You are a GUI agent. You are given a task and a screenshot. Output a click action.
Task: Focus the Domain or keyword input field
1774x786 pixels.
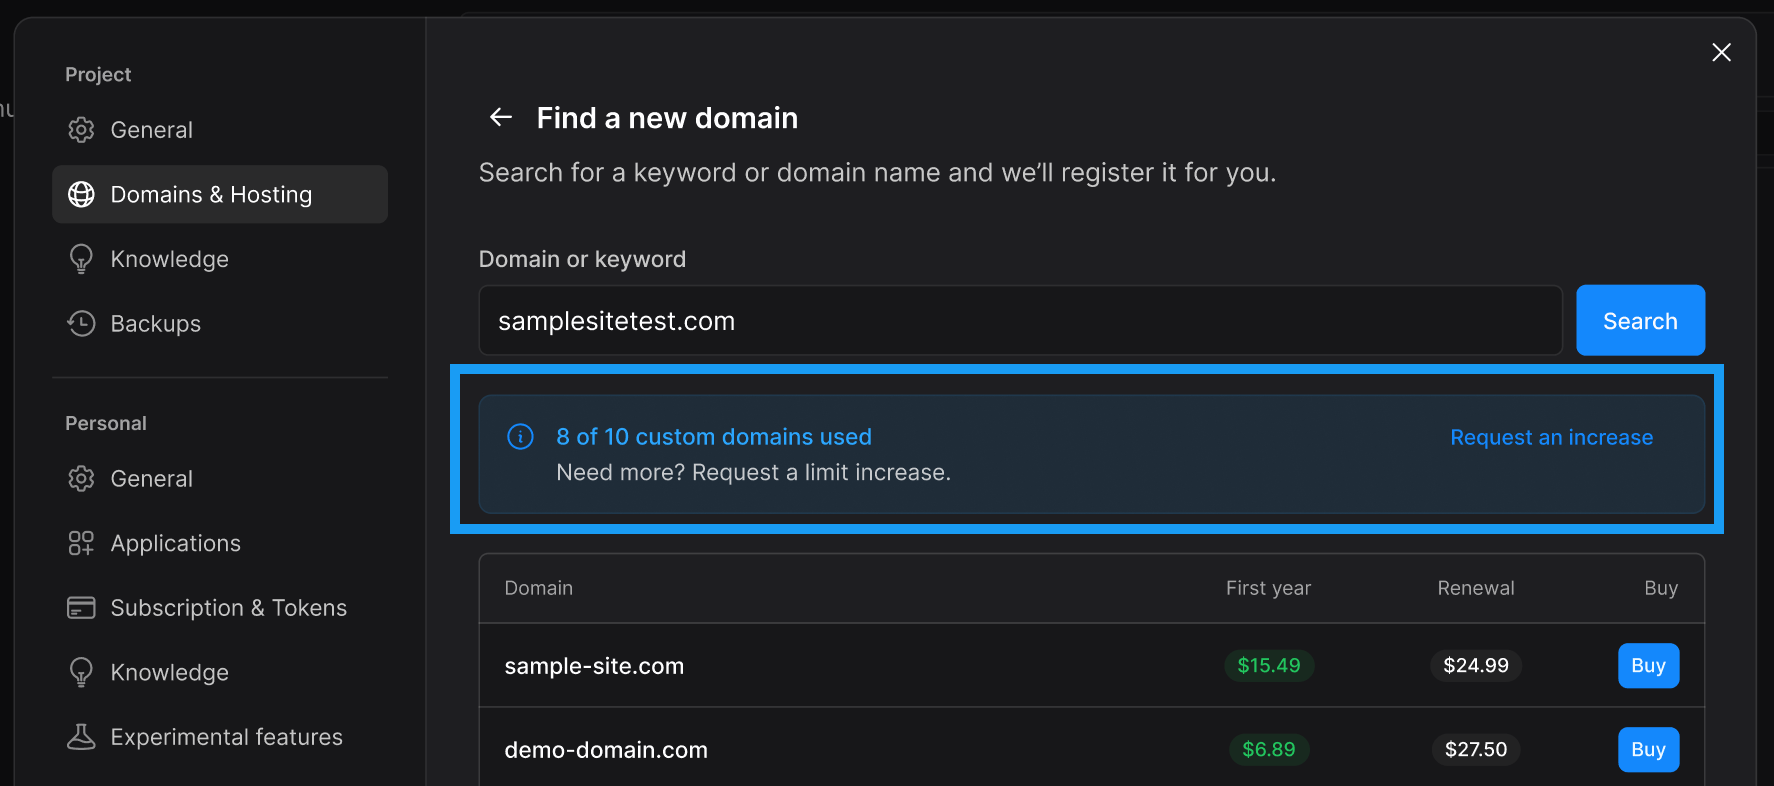pyautogui.click(x=1020, y=321)
